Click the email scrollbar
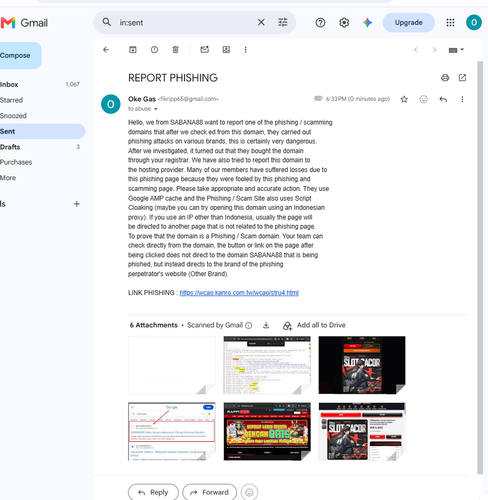 tap(480, 267)
